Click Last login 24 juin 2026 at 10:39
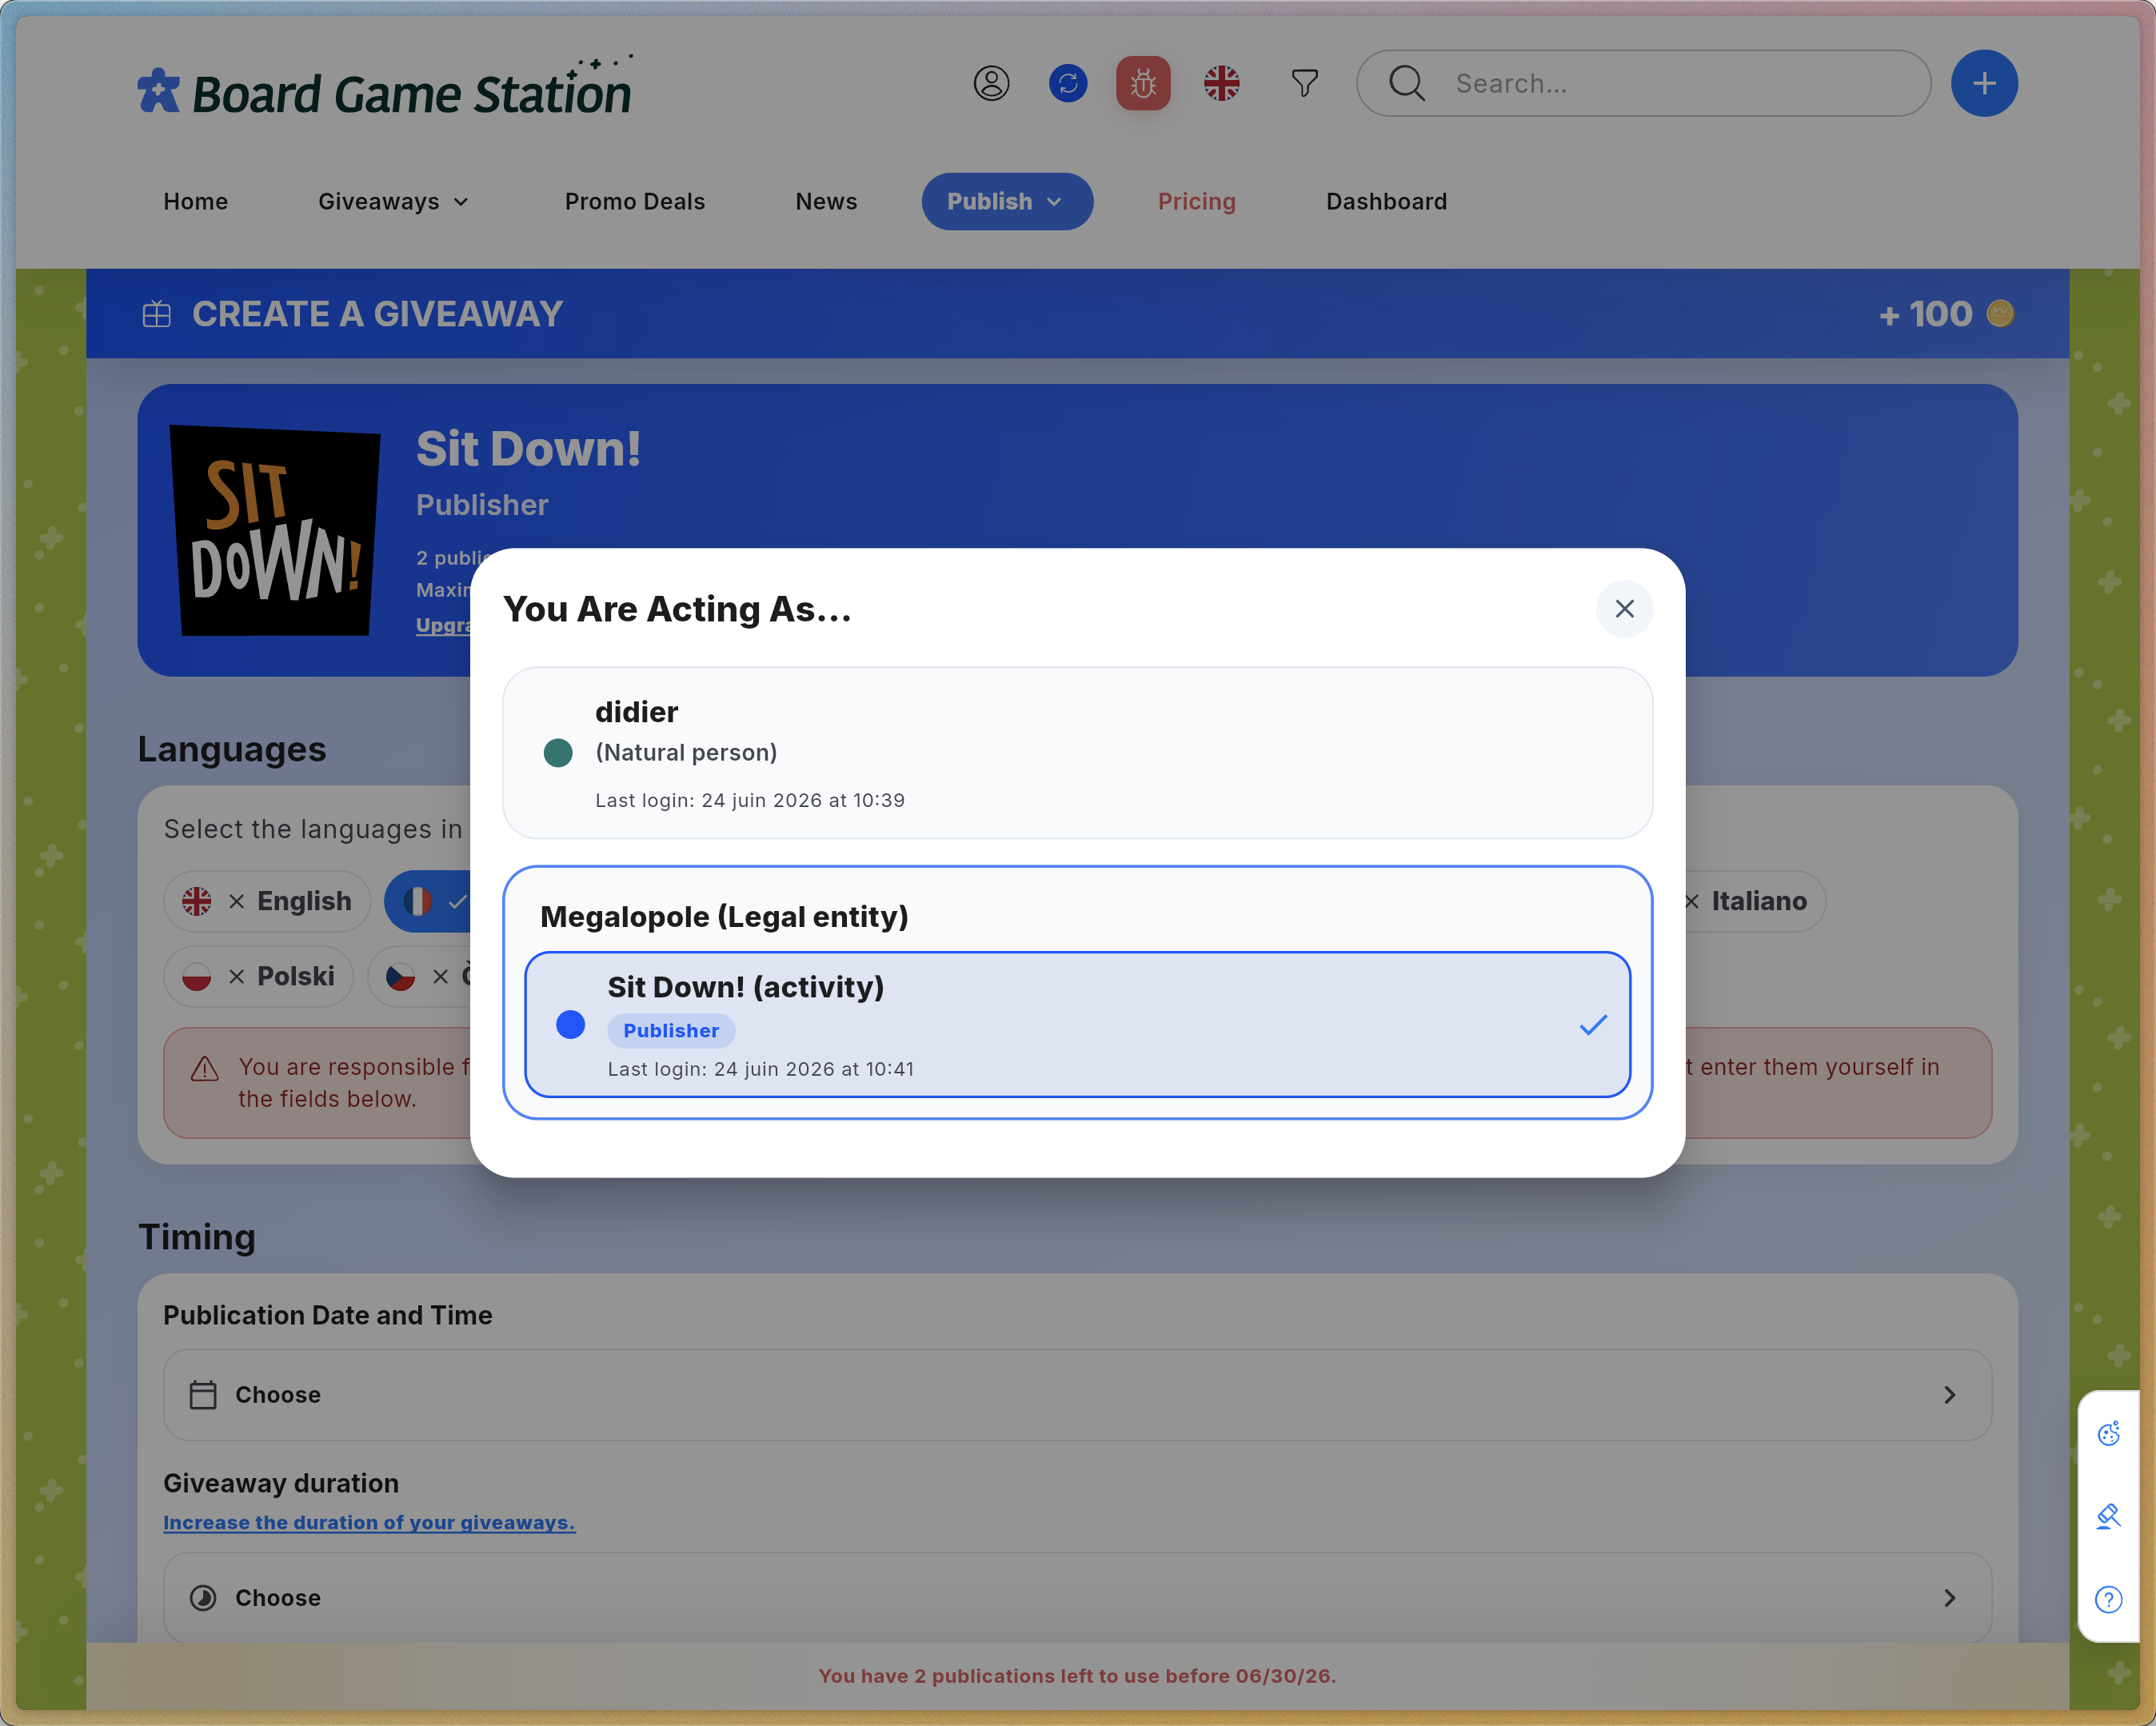Screen dimensions: 2156x1726 [x=750, y=800]
